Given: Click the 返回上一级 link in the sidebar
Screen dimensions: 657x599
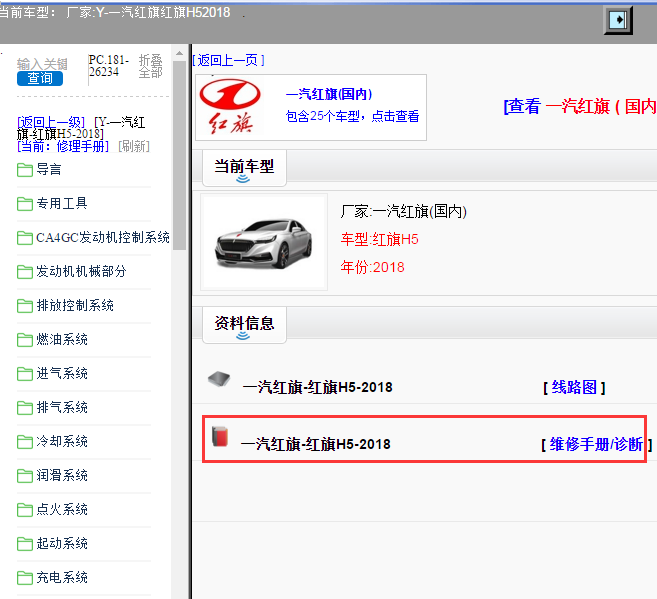Looking at the screenshot, I should tap(51, 122).
